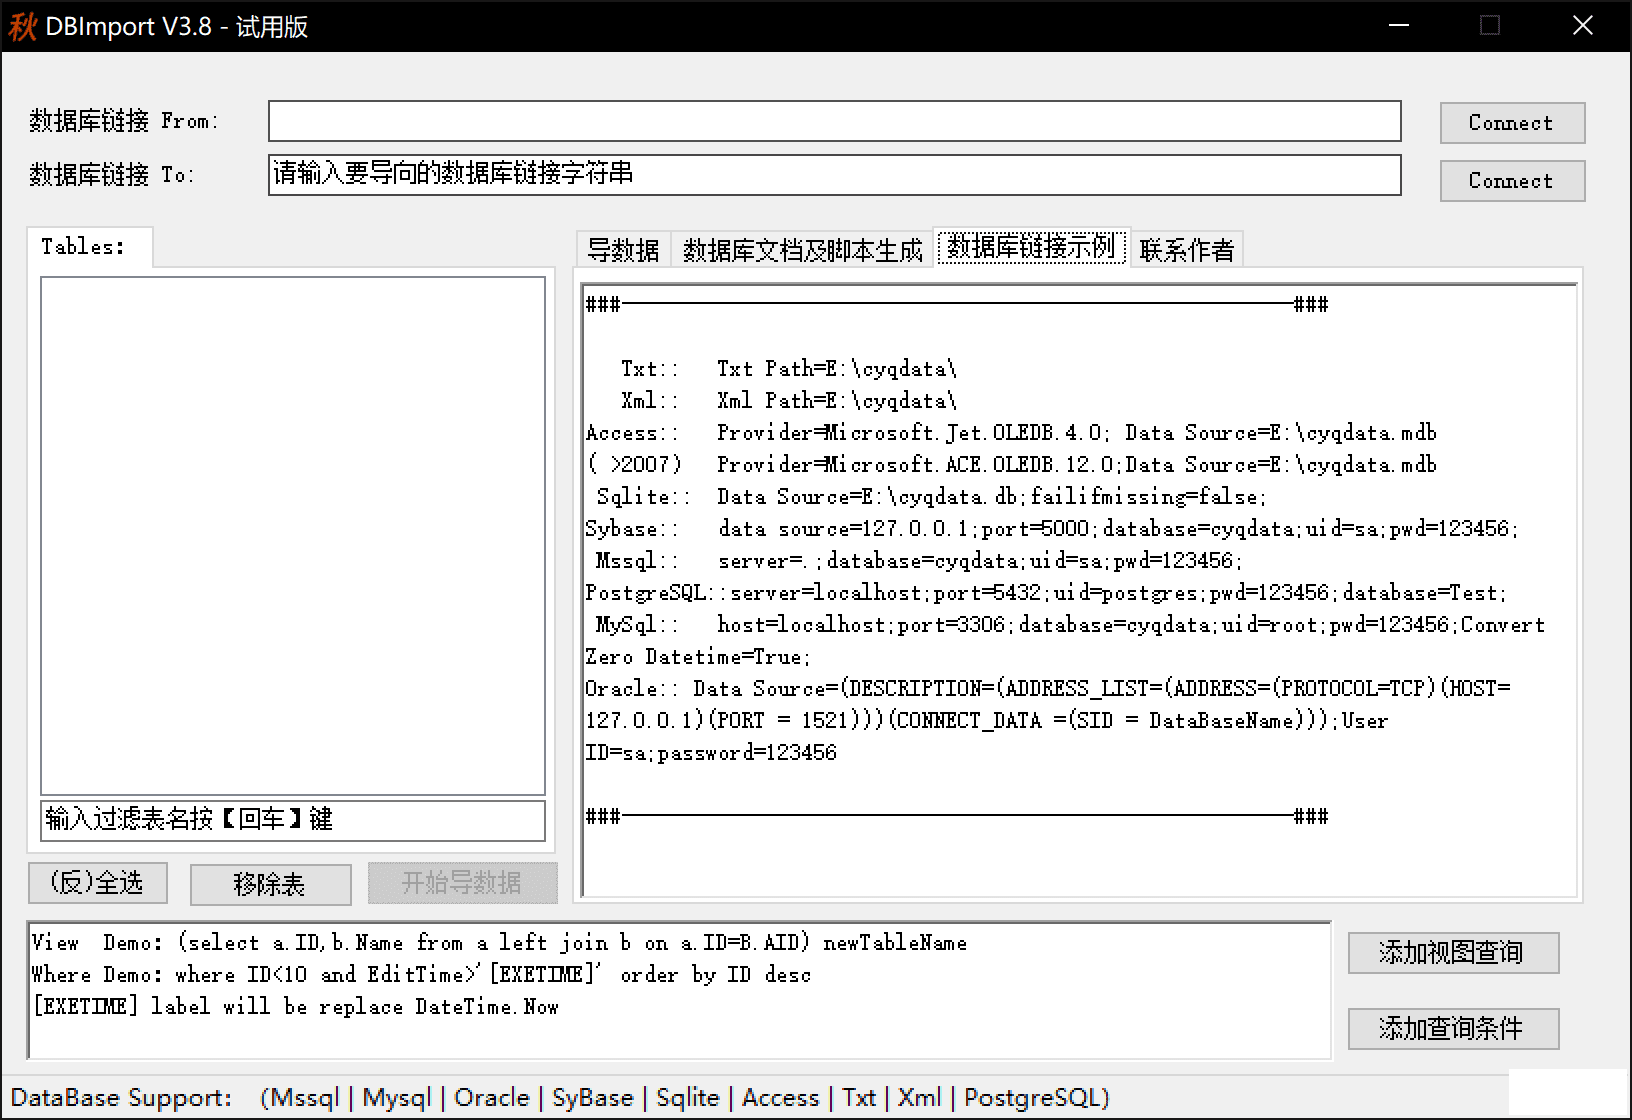Select the 数据库链接示例 tab
This screenshot has width=1632, height=1120.
click(x=1031, y=247)
